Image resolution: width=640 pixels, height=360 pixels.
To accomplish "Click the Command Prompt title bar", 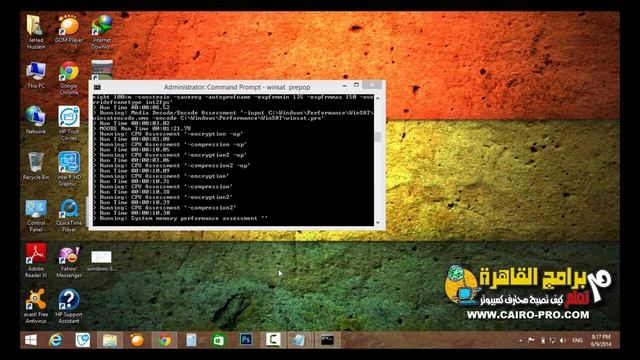I will click(237, 87).
